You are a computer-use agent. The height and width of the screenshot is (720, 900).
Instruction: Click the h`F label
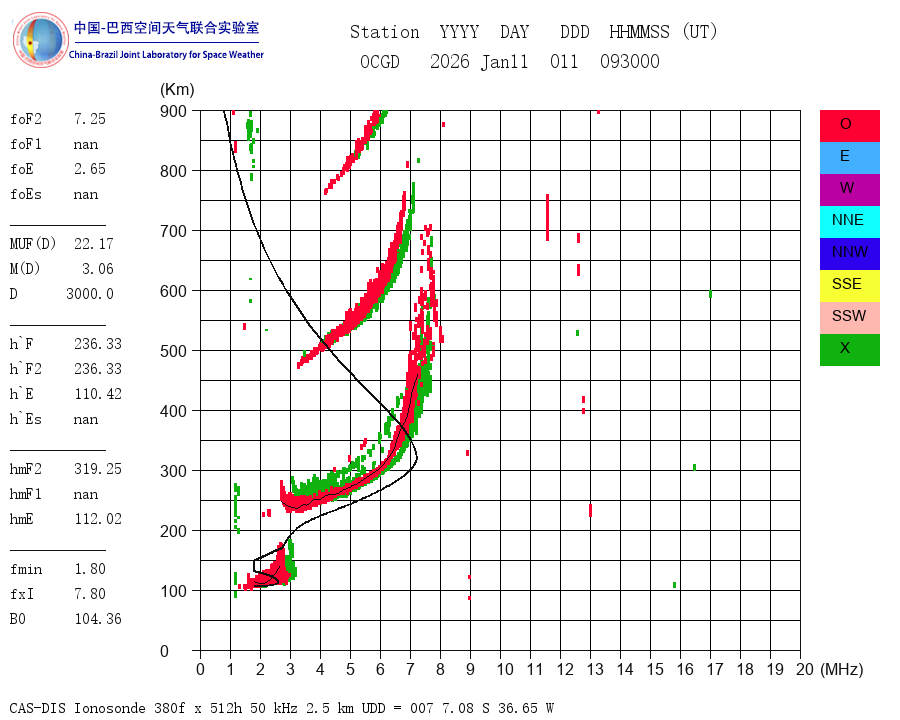tap(21, 344)
